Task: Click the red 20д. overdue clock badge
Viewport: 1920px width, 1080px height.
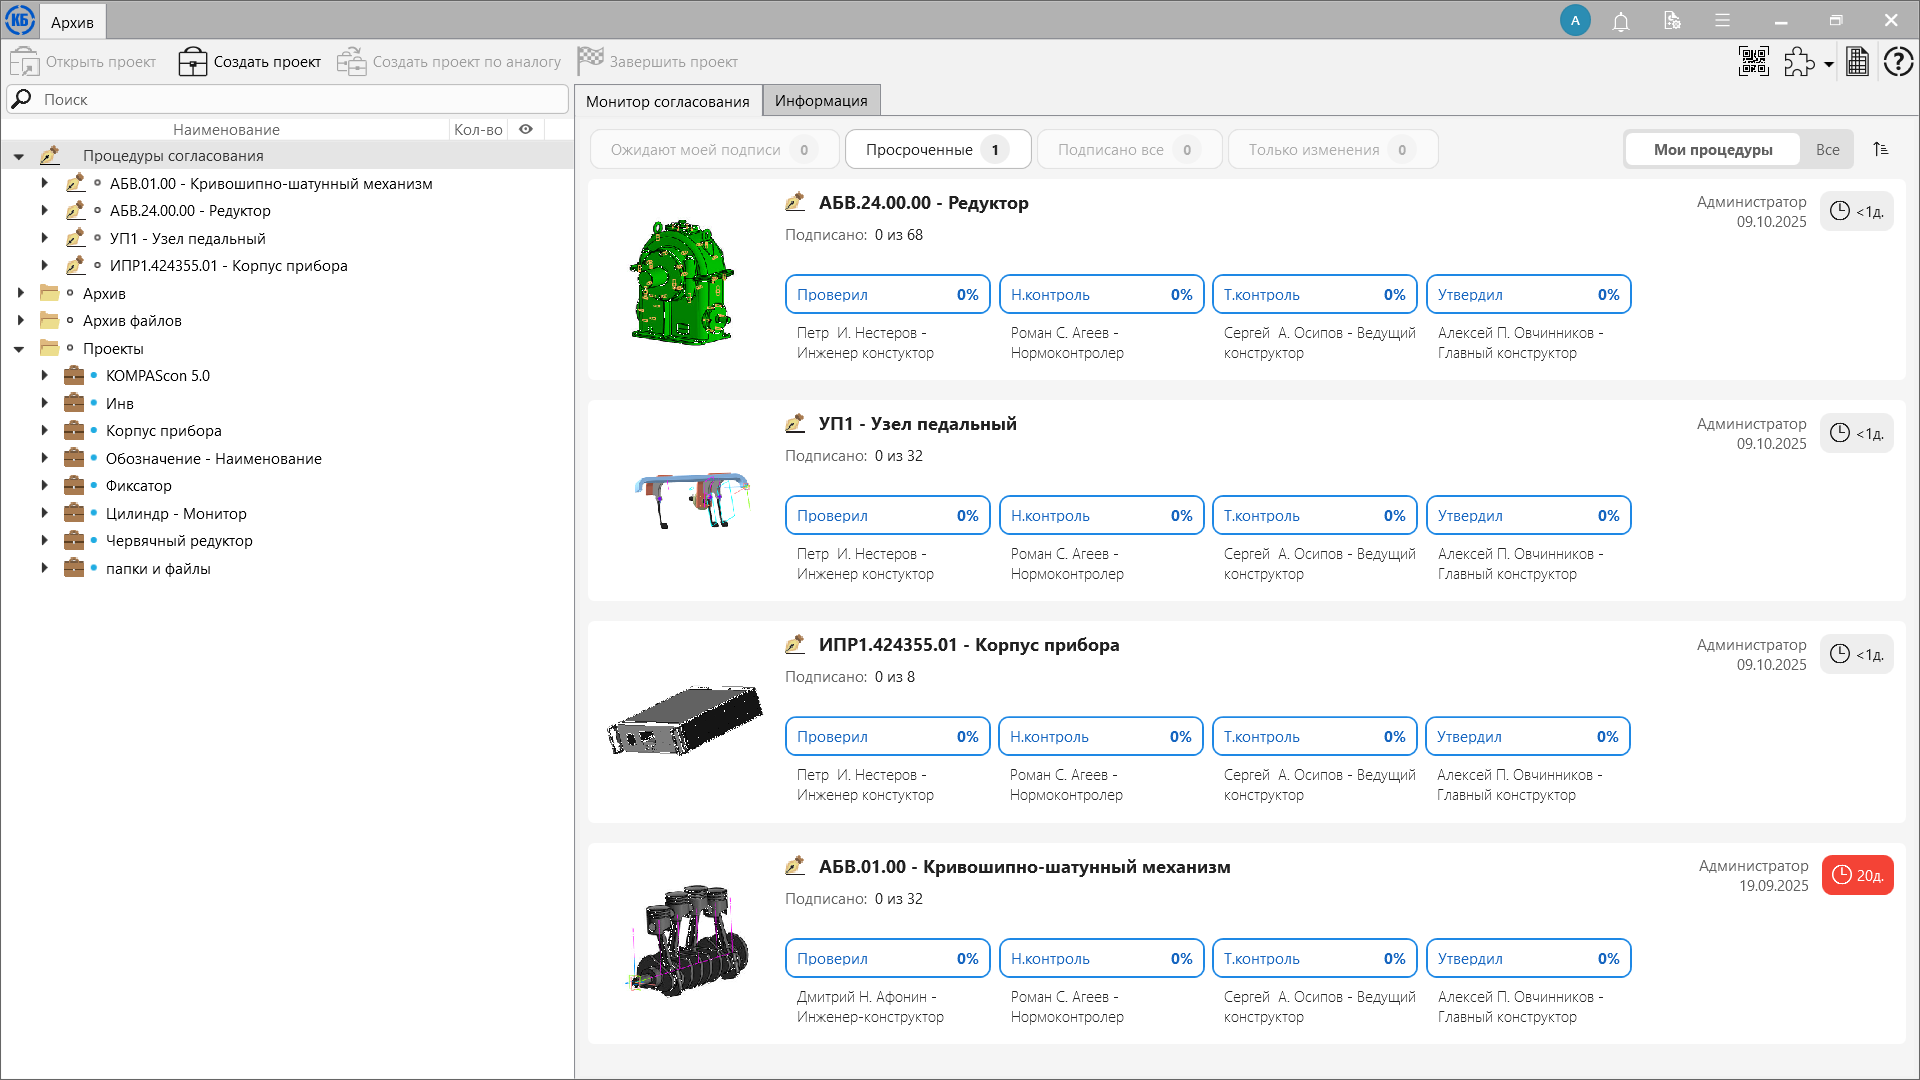Action: [1857, 875]
